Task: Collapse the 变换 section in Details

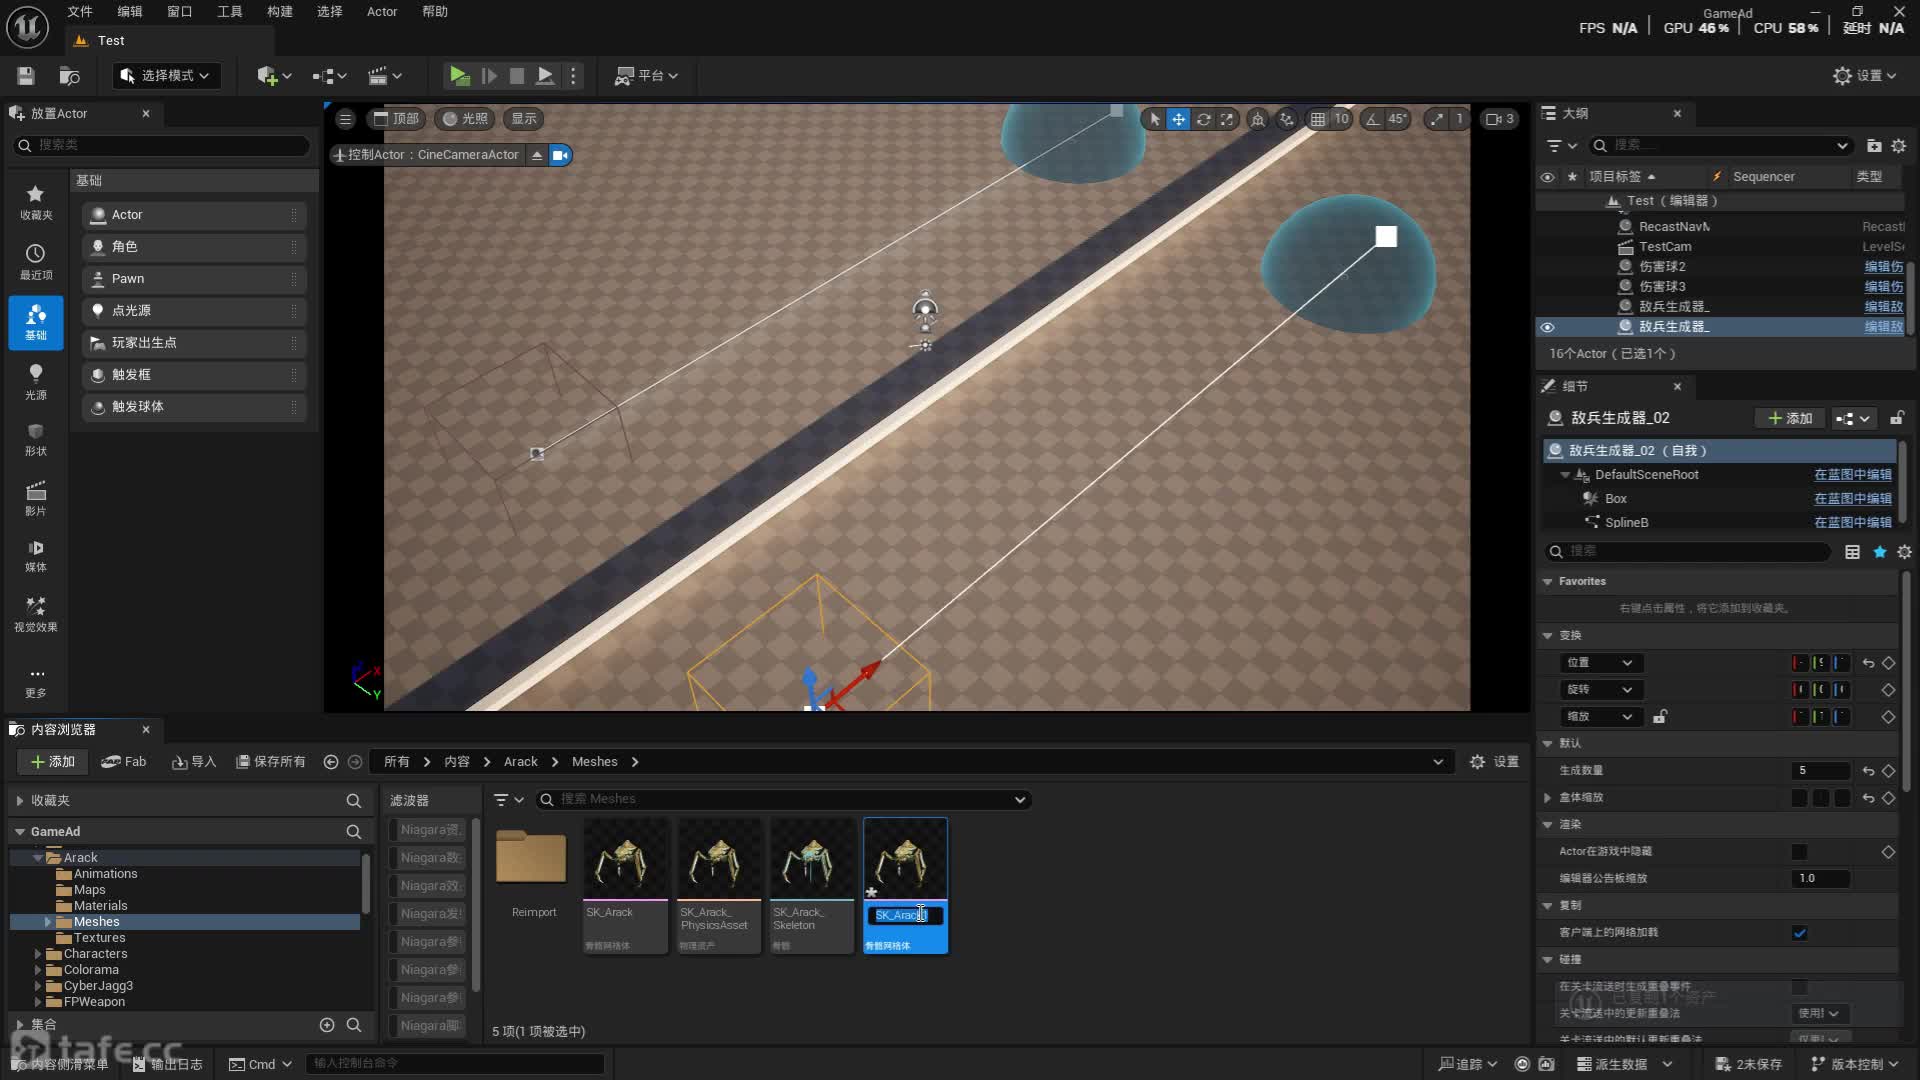Action: pos(1548,635)
